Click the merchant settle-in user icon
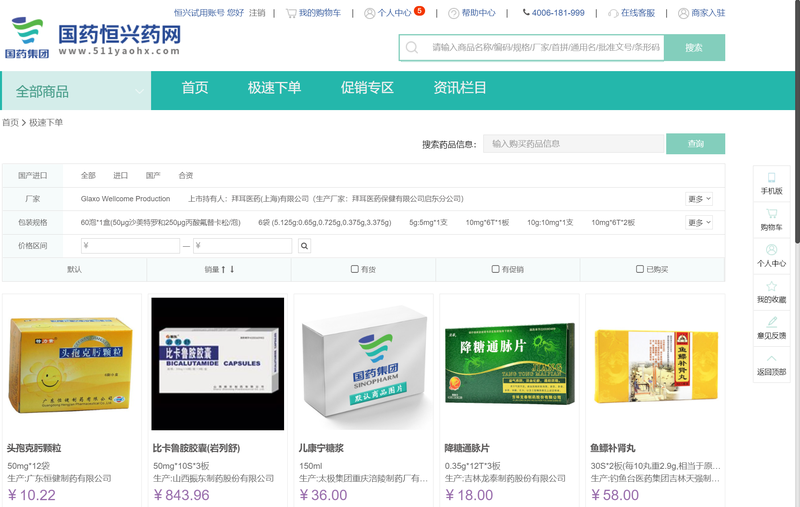 [x=683, y=13]
